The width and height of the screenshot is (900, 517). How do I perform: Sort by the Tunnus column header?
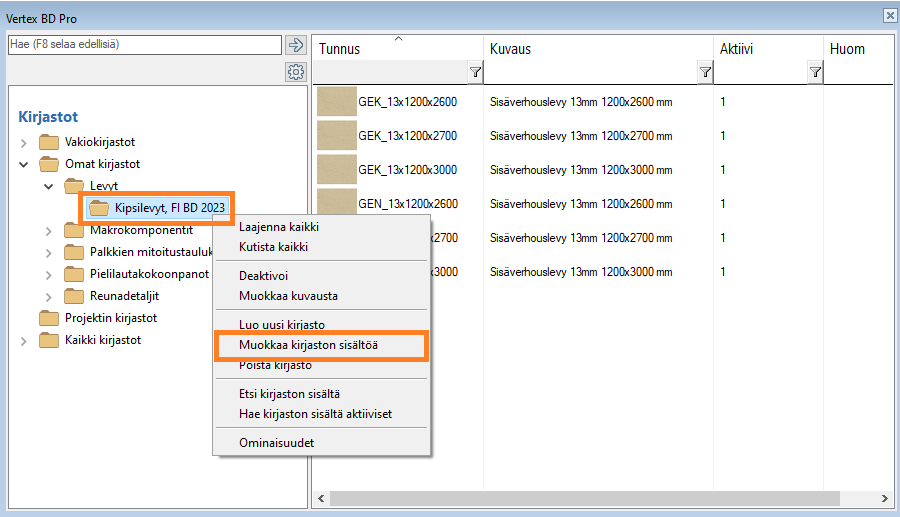click(340, 49)
